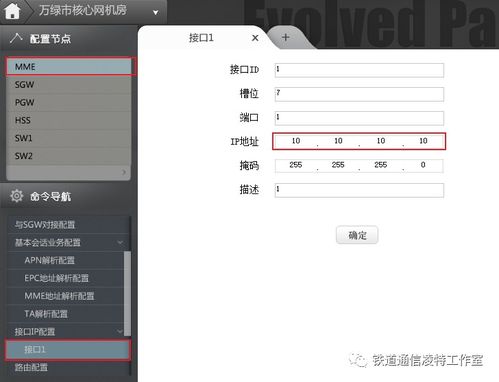Click the 槽位 input field

coord(359,94)
